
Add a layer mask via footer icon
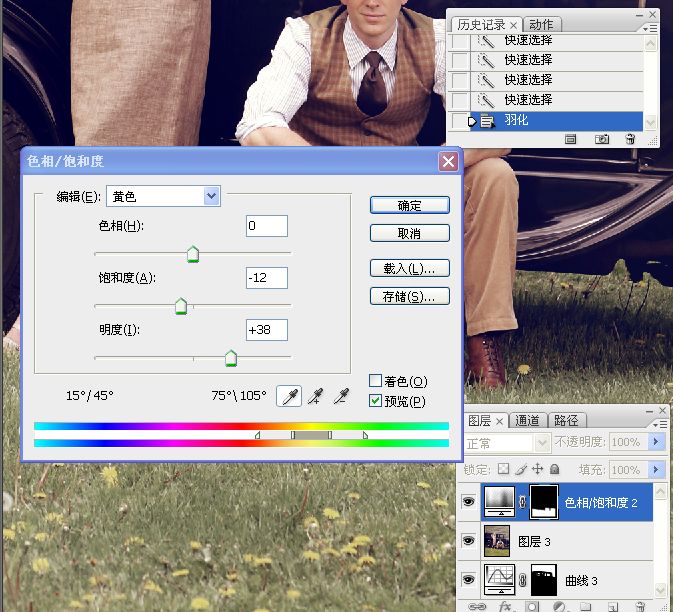[532, 607]
